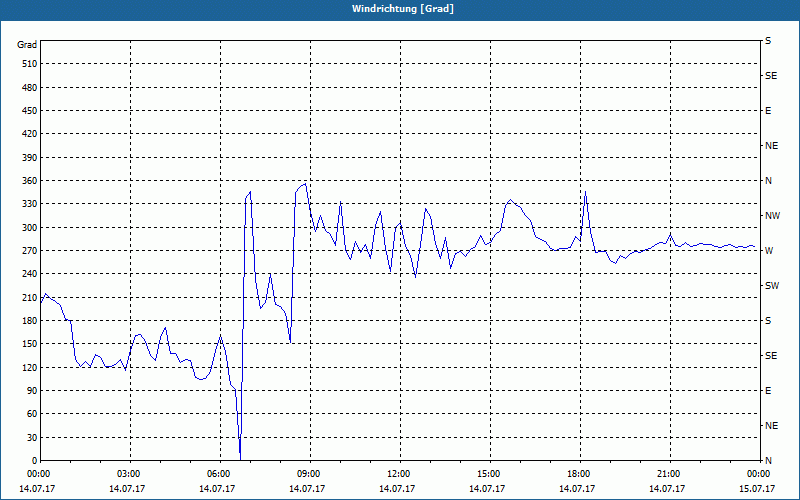This screenshot has height=500, width=800.
Task: Click the 480 value on the degree axis
Action: coord(29,88)
